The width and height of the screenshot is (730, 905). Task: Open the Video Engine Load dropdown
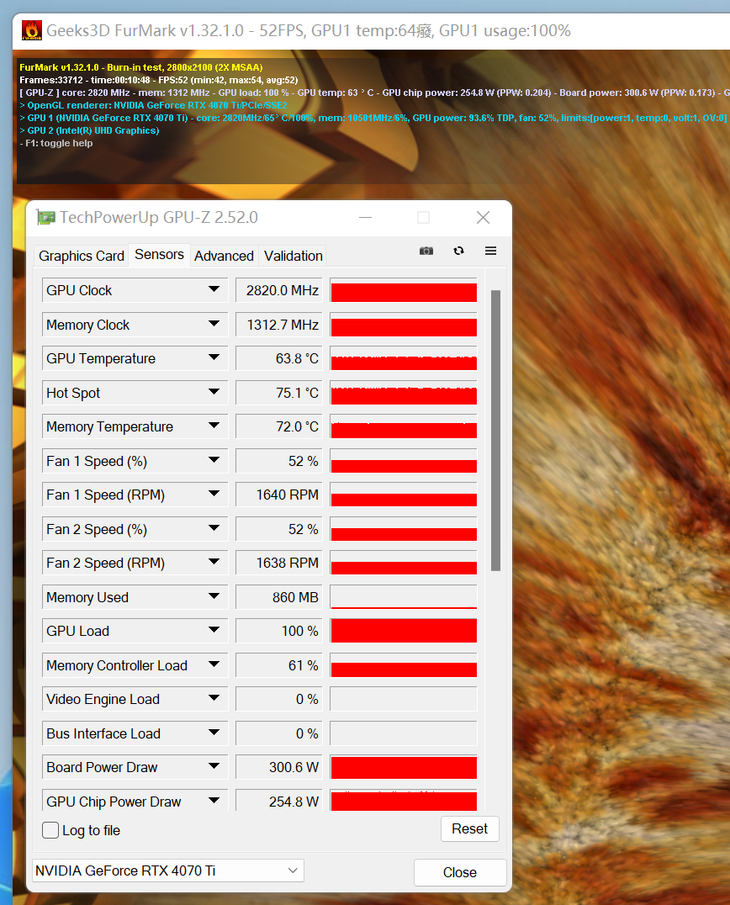214,698
